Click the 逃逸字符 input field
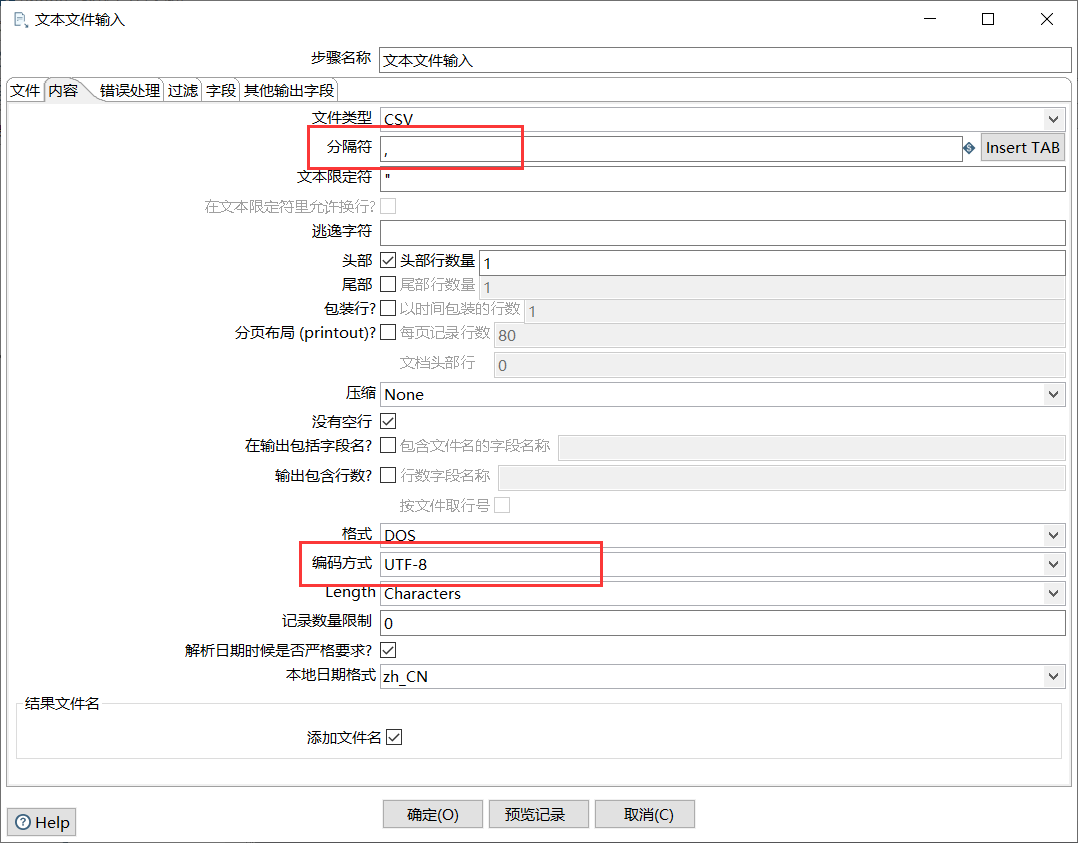This screenshot has width=1078, height=843. [x=723, y=232]
